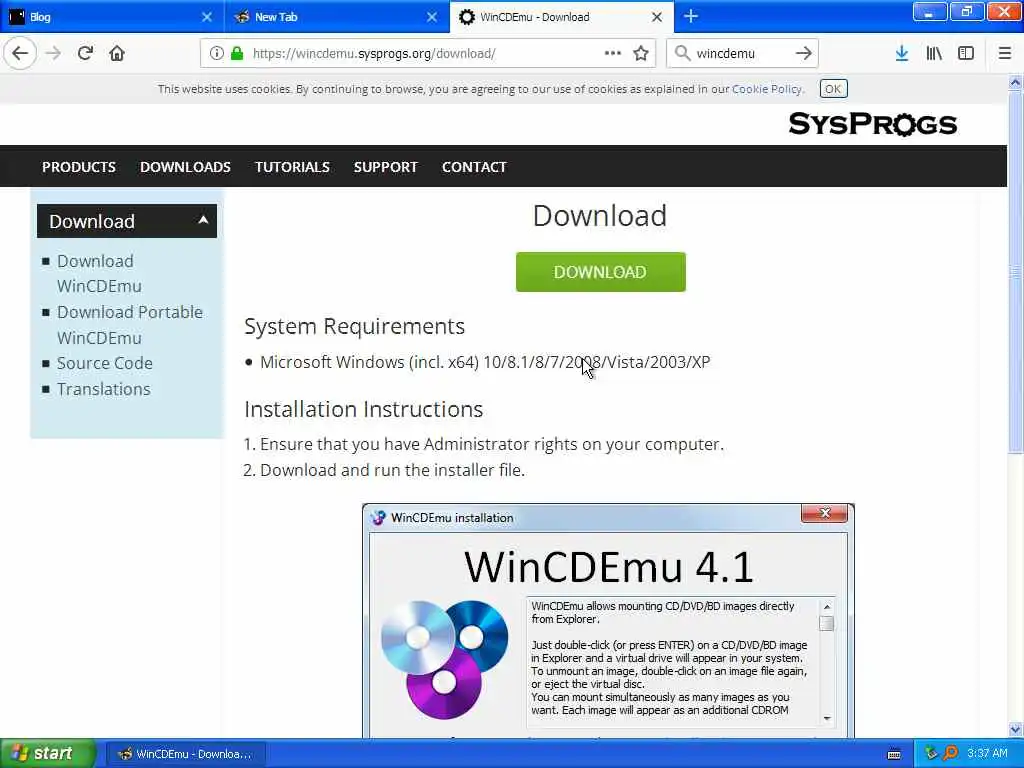This screenshot has width=1024, height=768.
Task: Click the Microsoft Windows requirements line
Action: pos(485,362)
